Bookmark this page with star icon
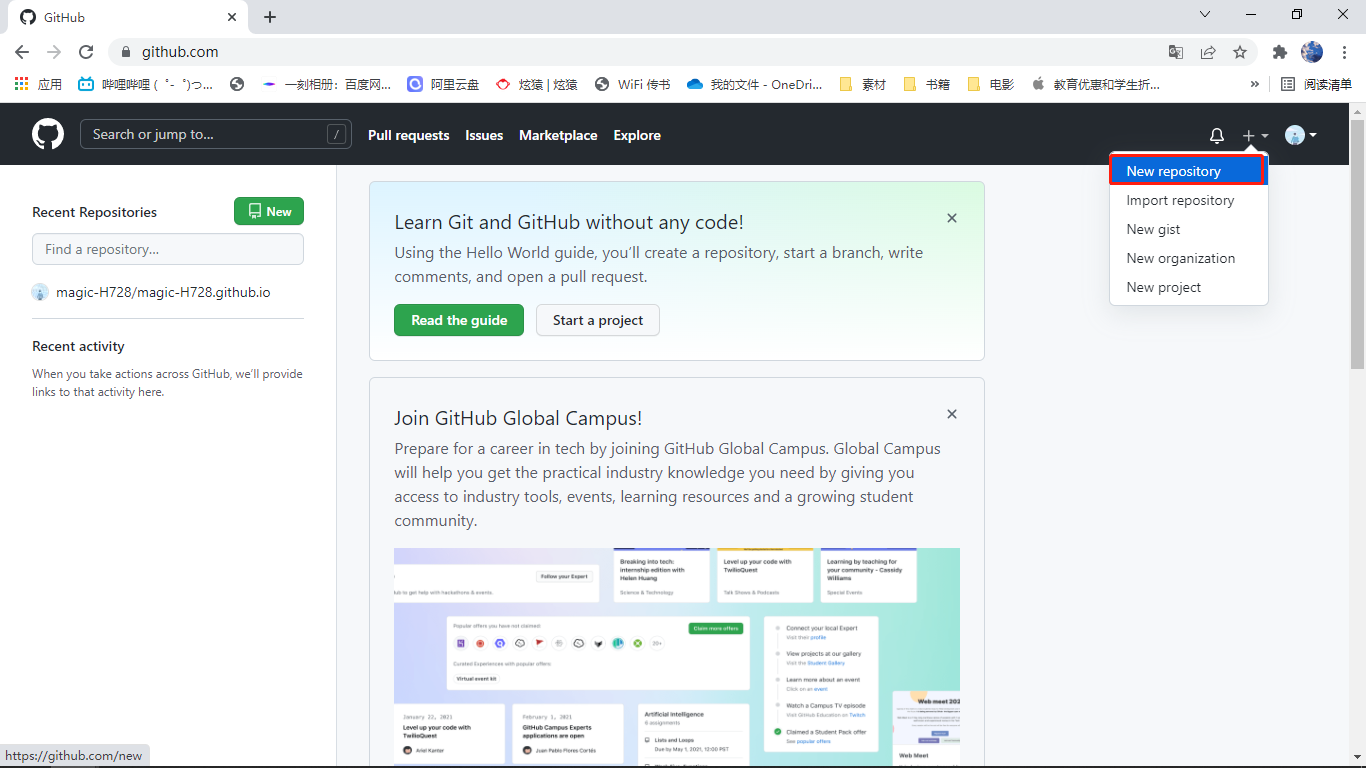The height and width of the screenshot is (768, 1366). (x=1240, y=52)
